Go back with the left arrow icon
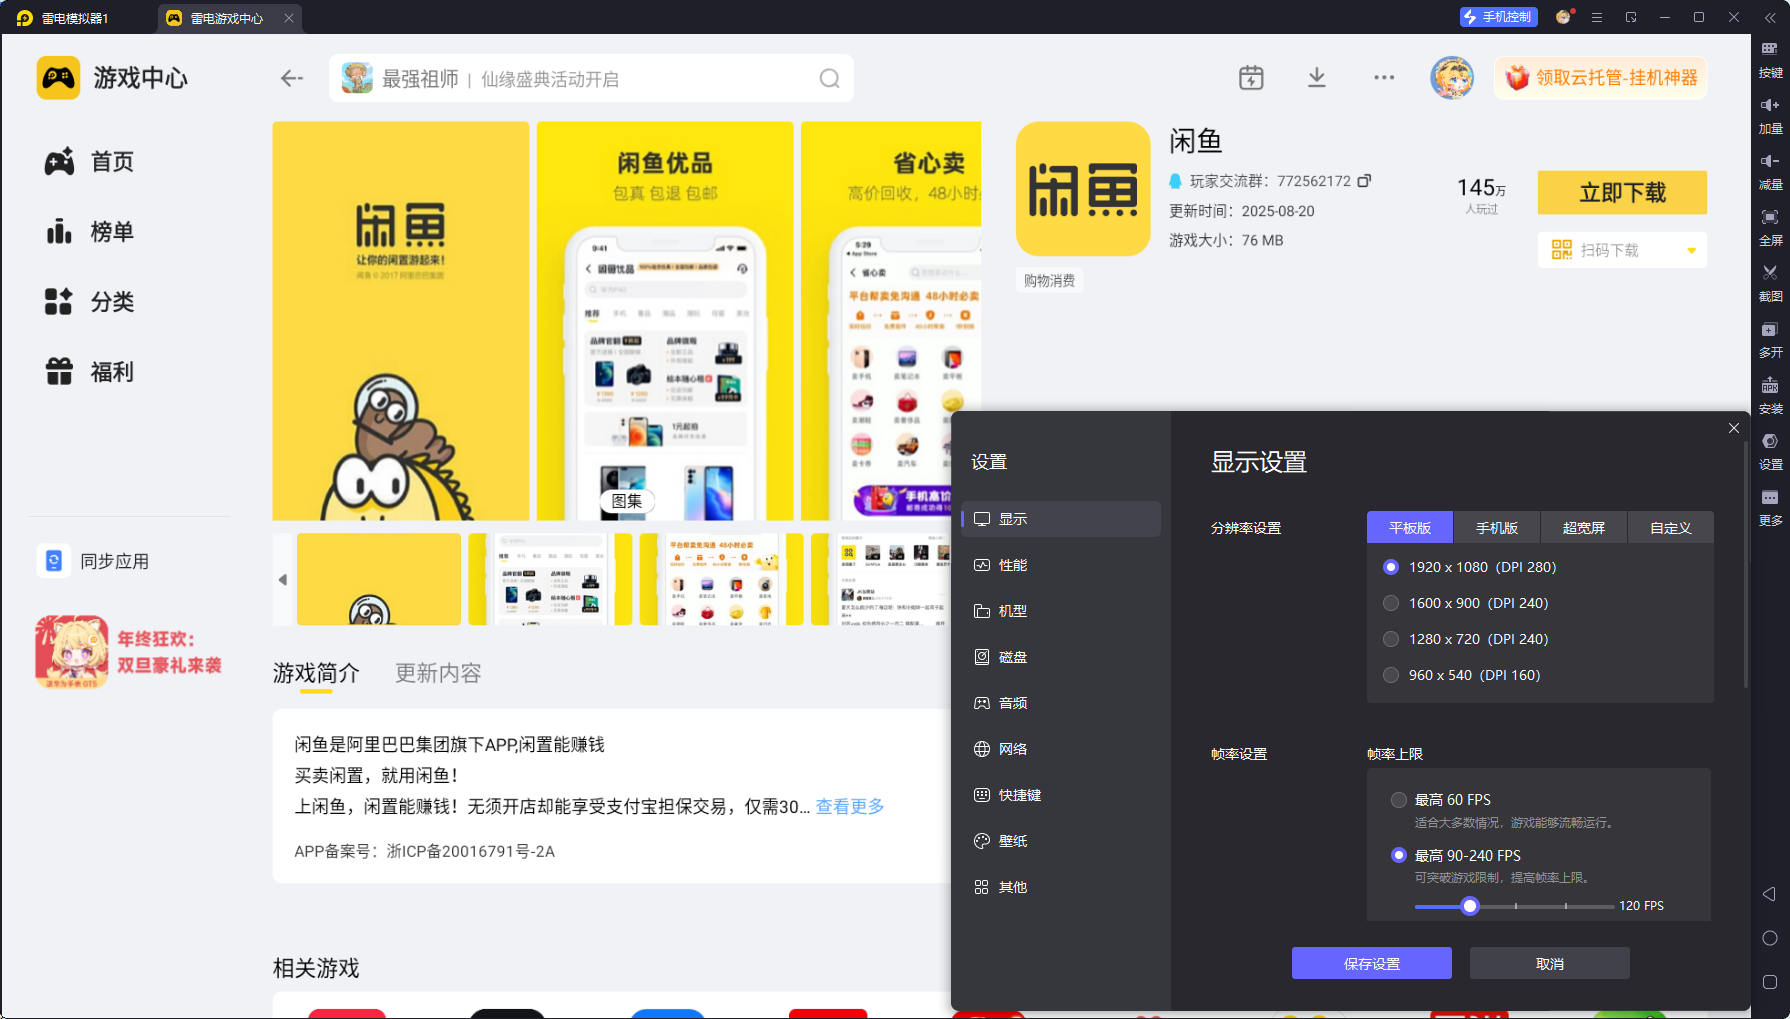 (291, 78)
